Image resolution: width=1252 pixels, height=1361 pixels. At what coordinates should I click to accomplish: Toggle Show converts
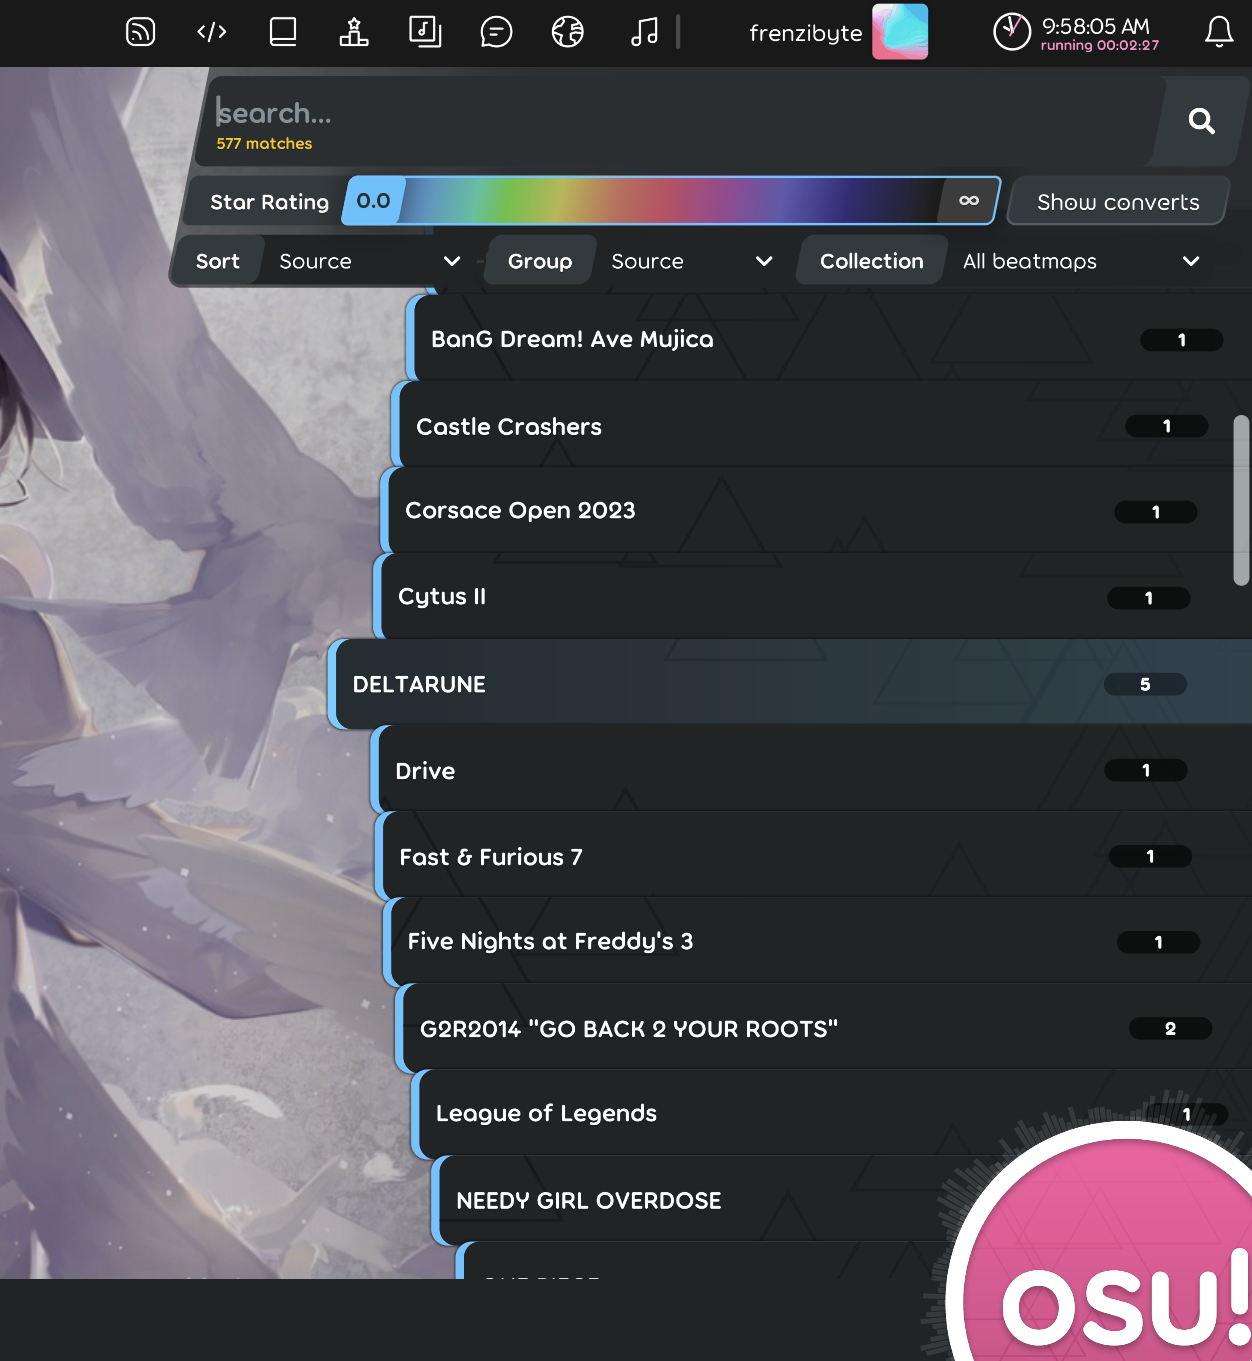1118,202
